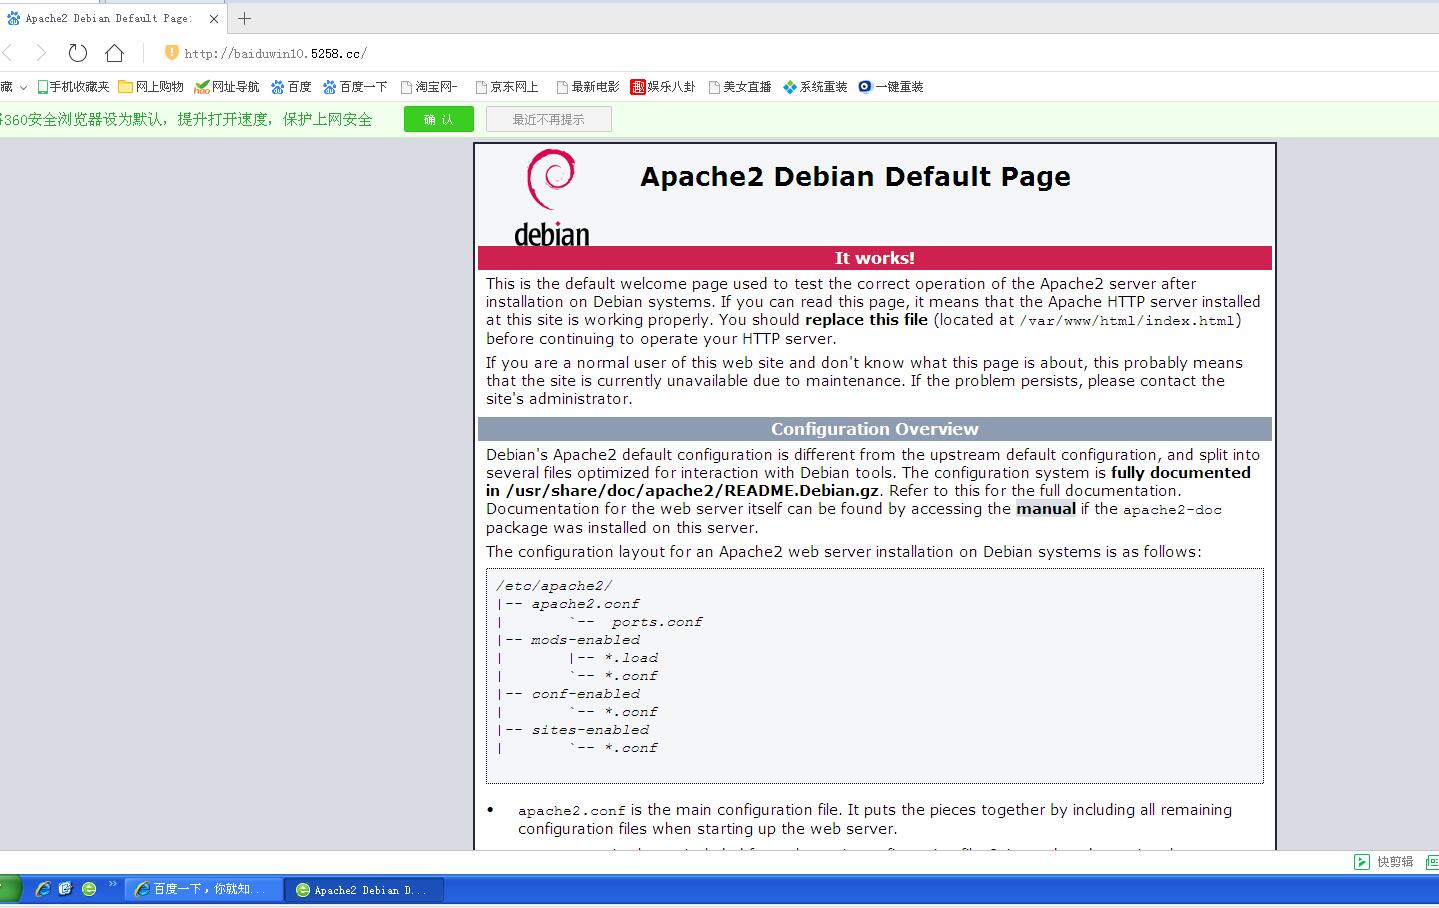Click the 'Apache2 Debian Default Page' title heading
Viewport: 1439px width, 908px height.
pyautogui.click(x=855, y=177)
